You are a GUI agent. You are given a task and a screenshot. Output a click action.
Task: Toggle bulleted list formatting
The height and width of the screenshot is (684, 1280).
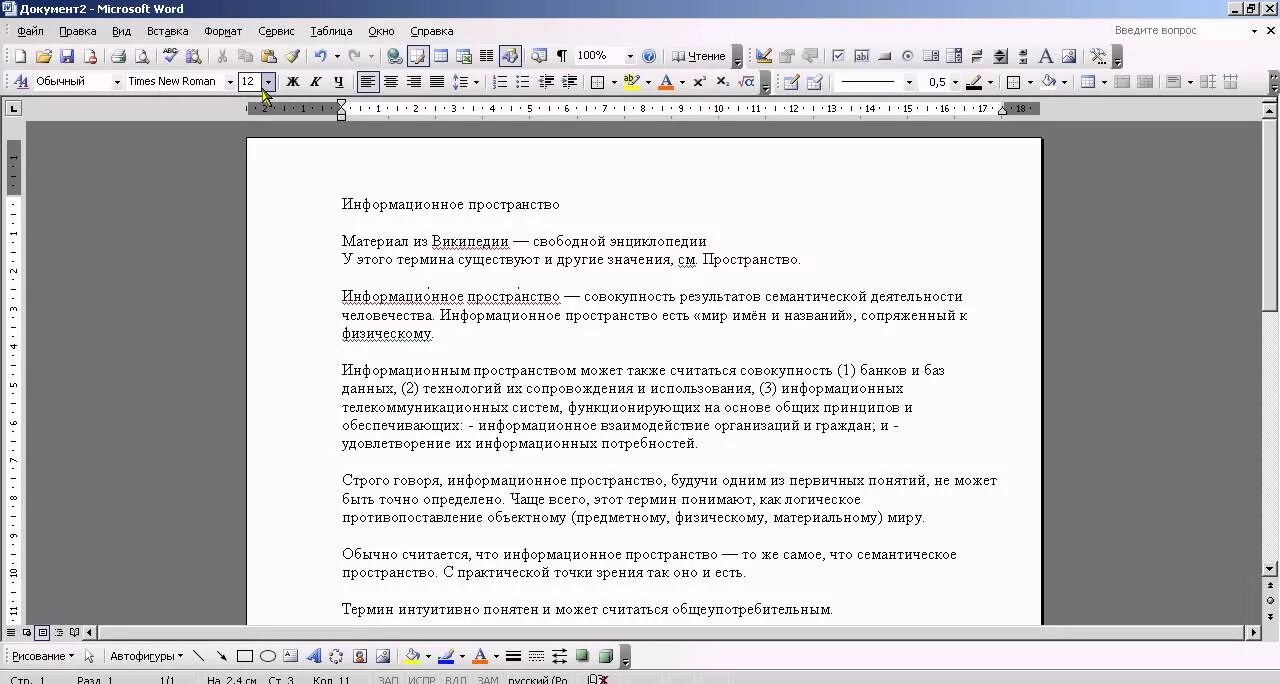pyautogui.click(x=522, y=82)
